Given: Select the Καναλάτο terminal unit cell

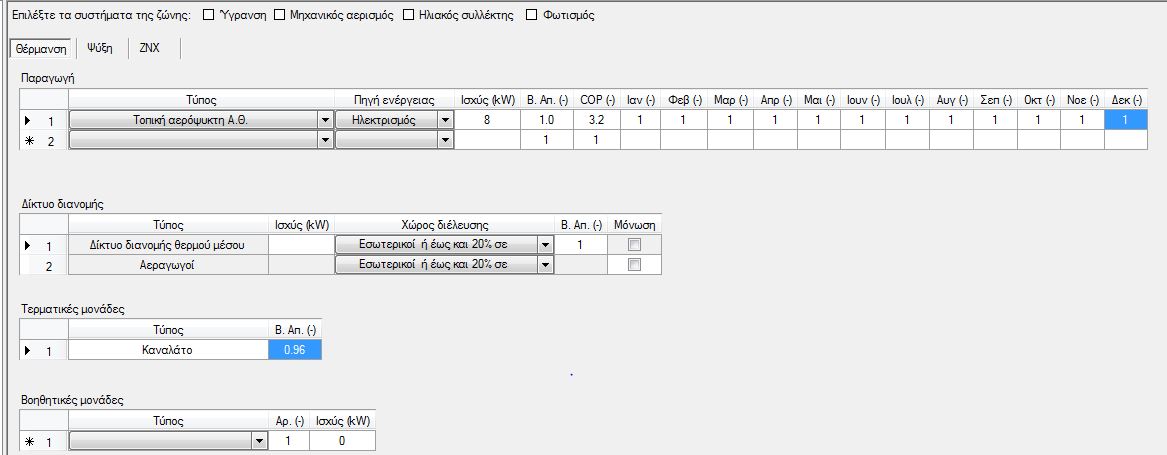Looking at the screenshot, I should (167, 350).
